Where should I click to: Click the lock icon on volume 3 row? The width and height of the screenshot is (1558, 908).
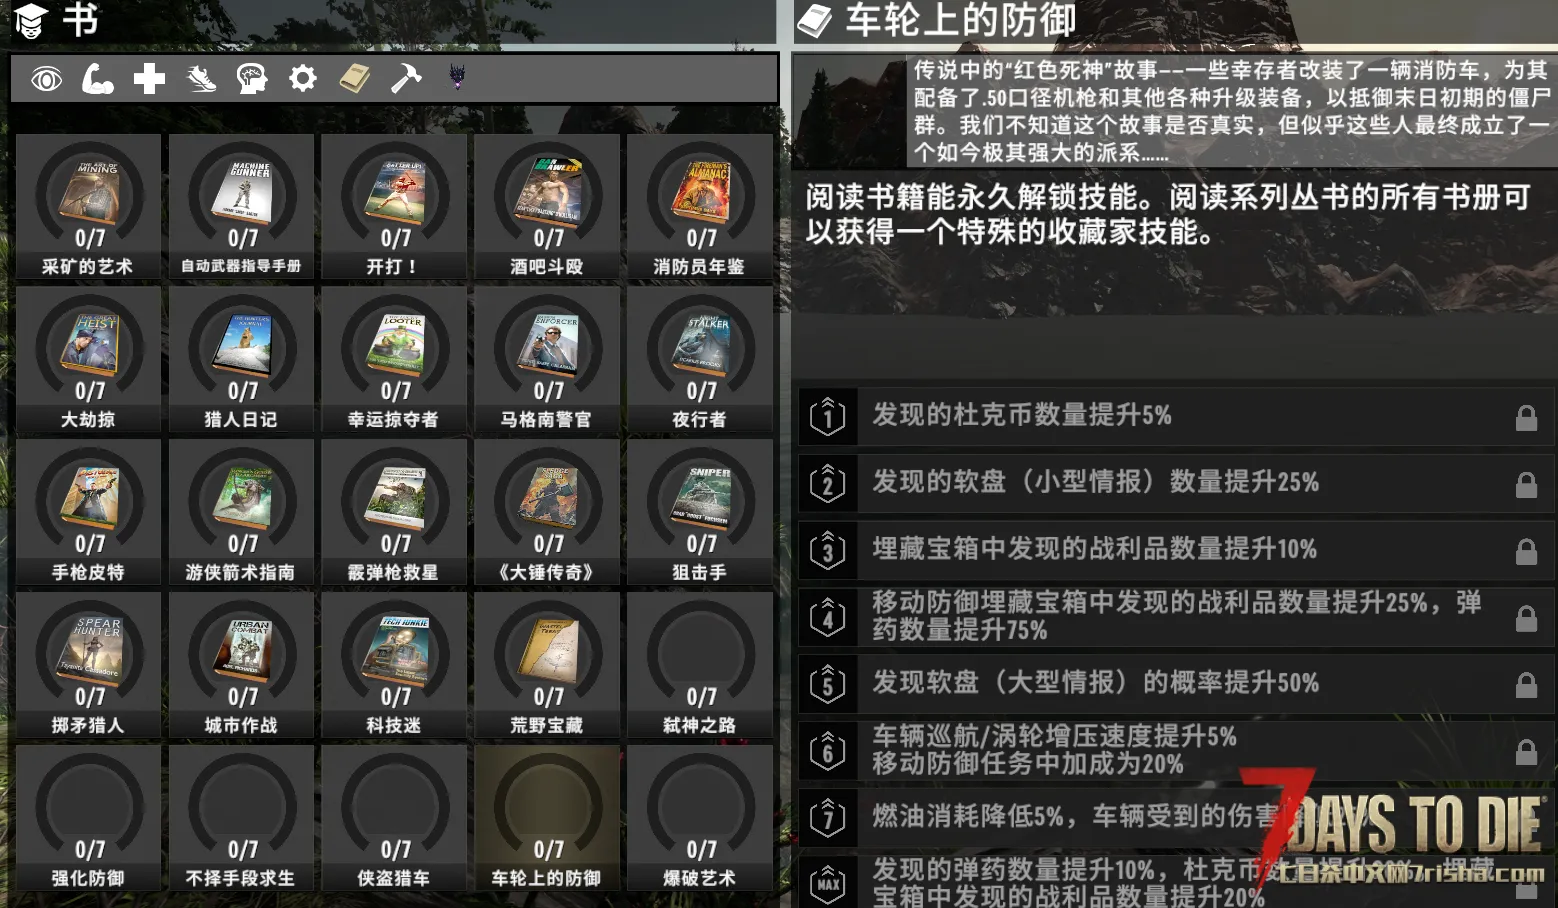[x=1526, y=551]
